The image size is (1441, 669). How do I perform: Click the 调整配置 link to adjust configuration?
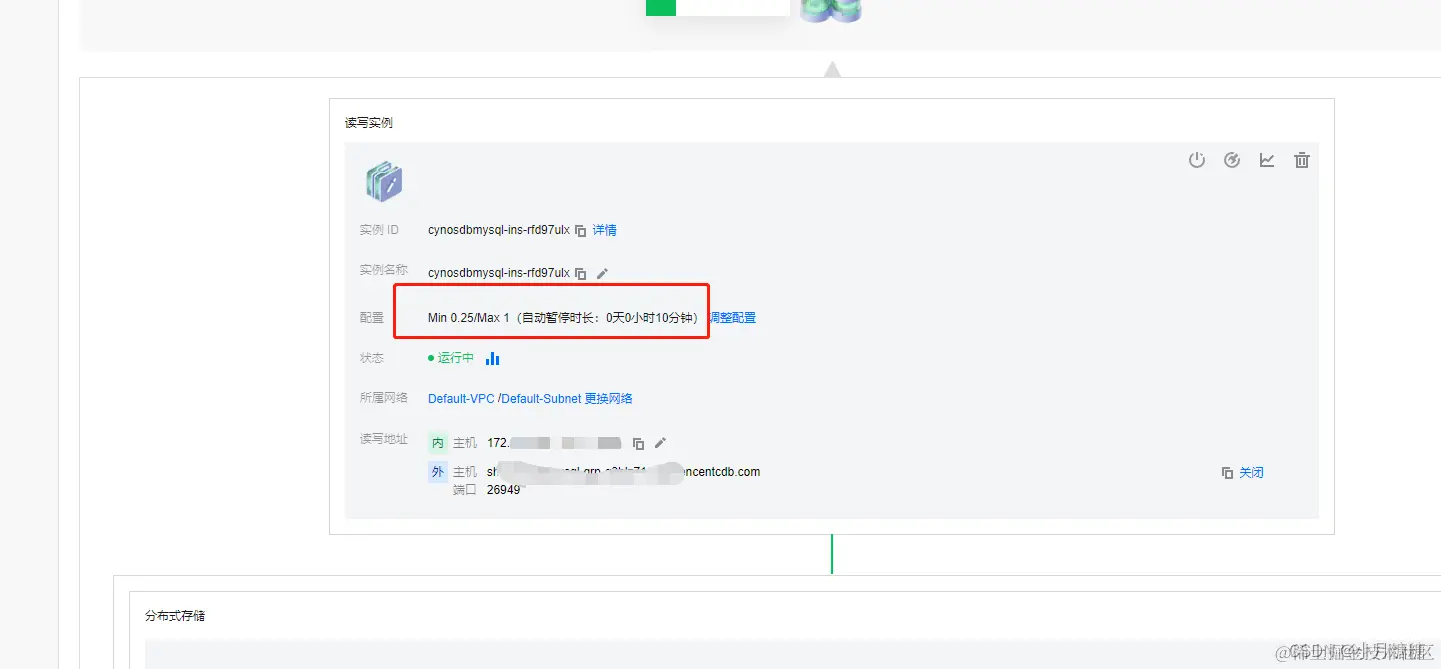coord(733,317)
